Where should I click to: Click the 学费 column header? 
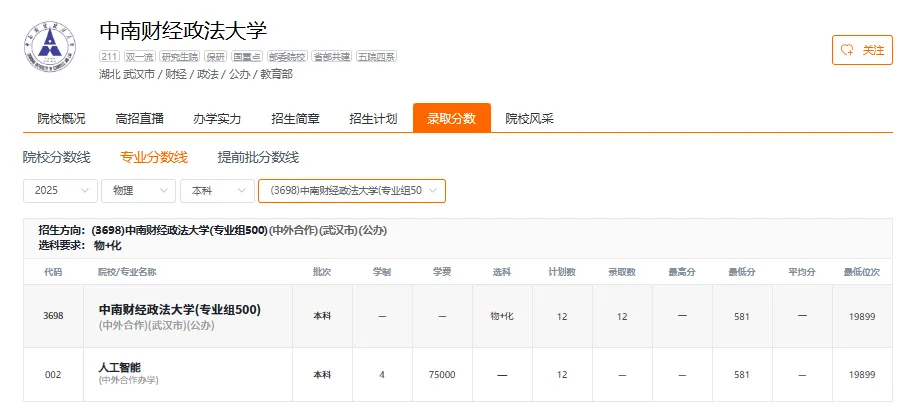tap(442, 271)
